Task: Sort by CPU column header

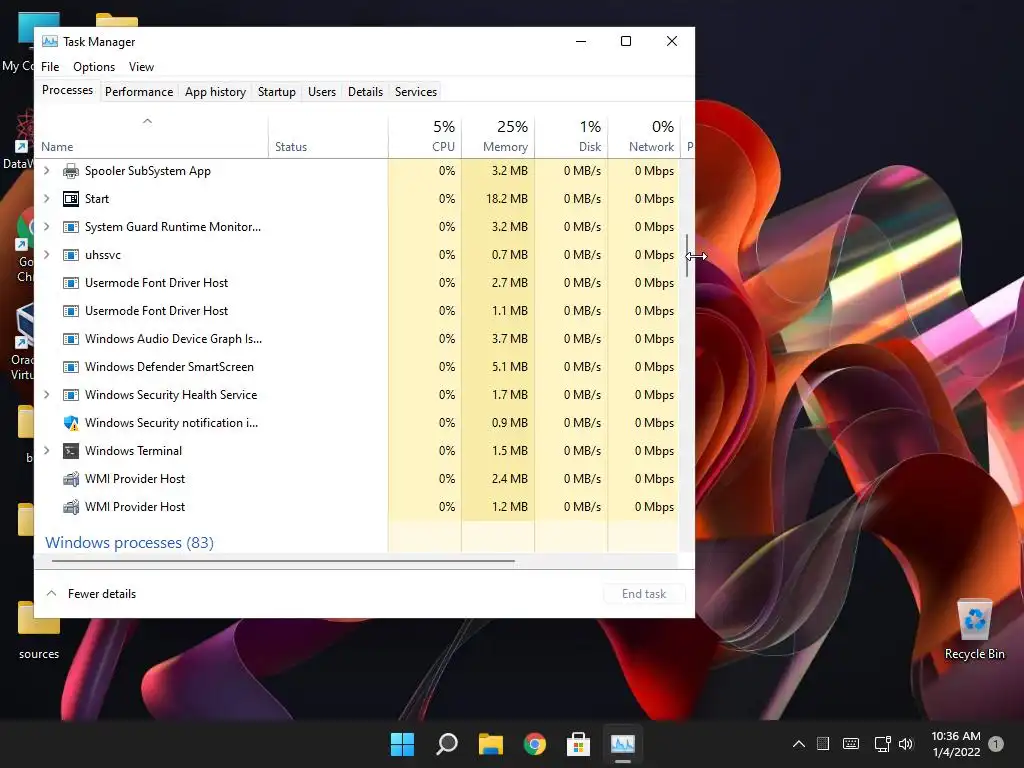Action: pyautogui.click(x=425, y=137)
